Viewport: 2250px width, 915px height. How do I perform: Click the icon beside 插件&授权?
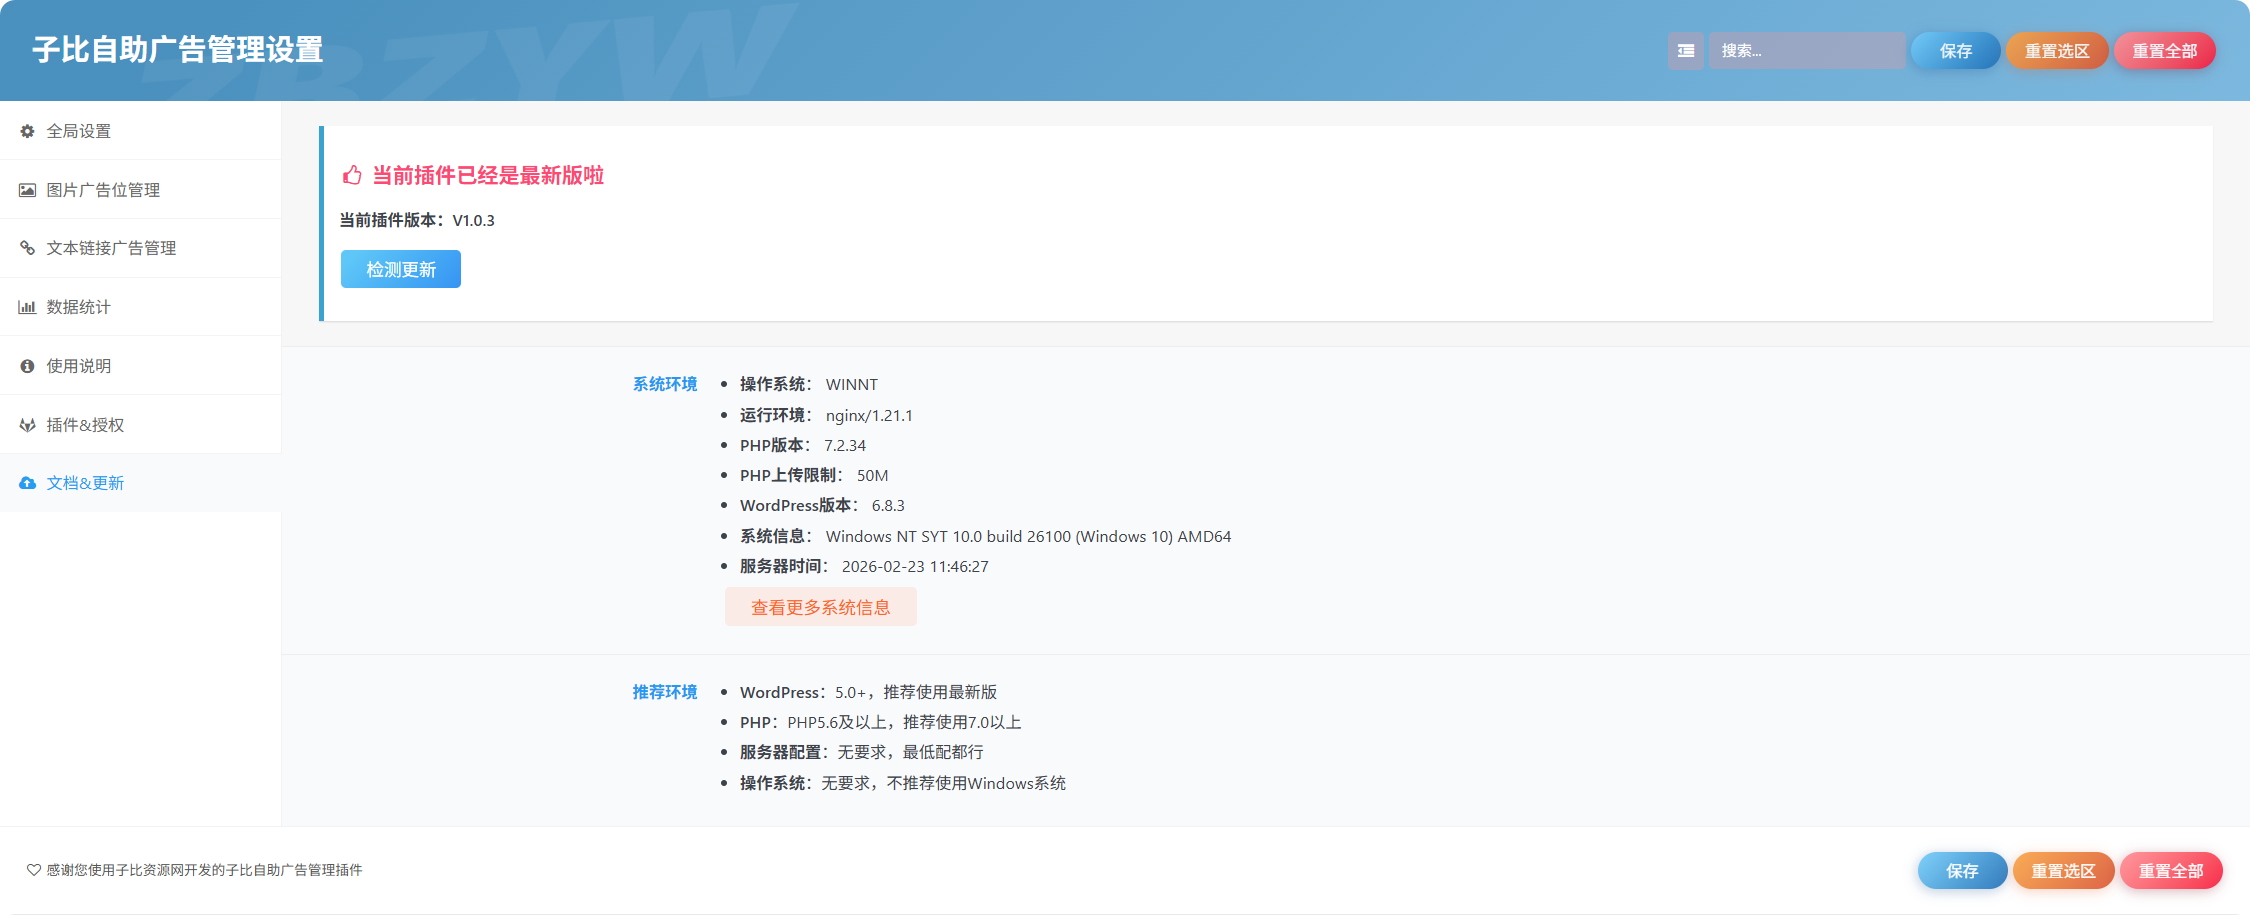(27, 425)
